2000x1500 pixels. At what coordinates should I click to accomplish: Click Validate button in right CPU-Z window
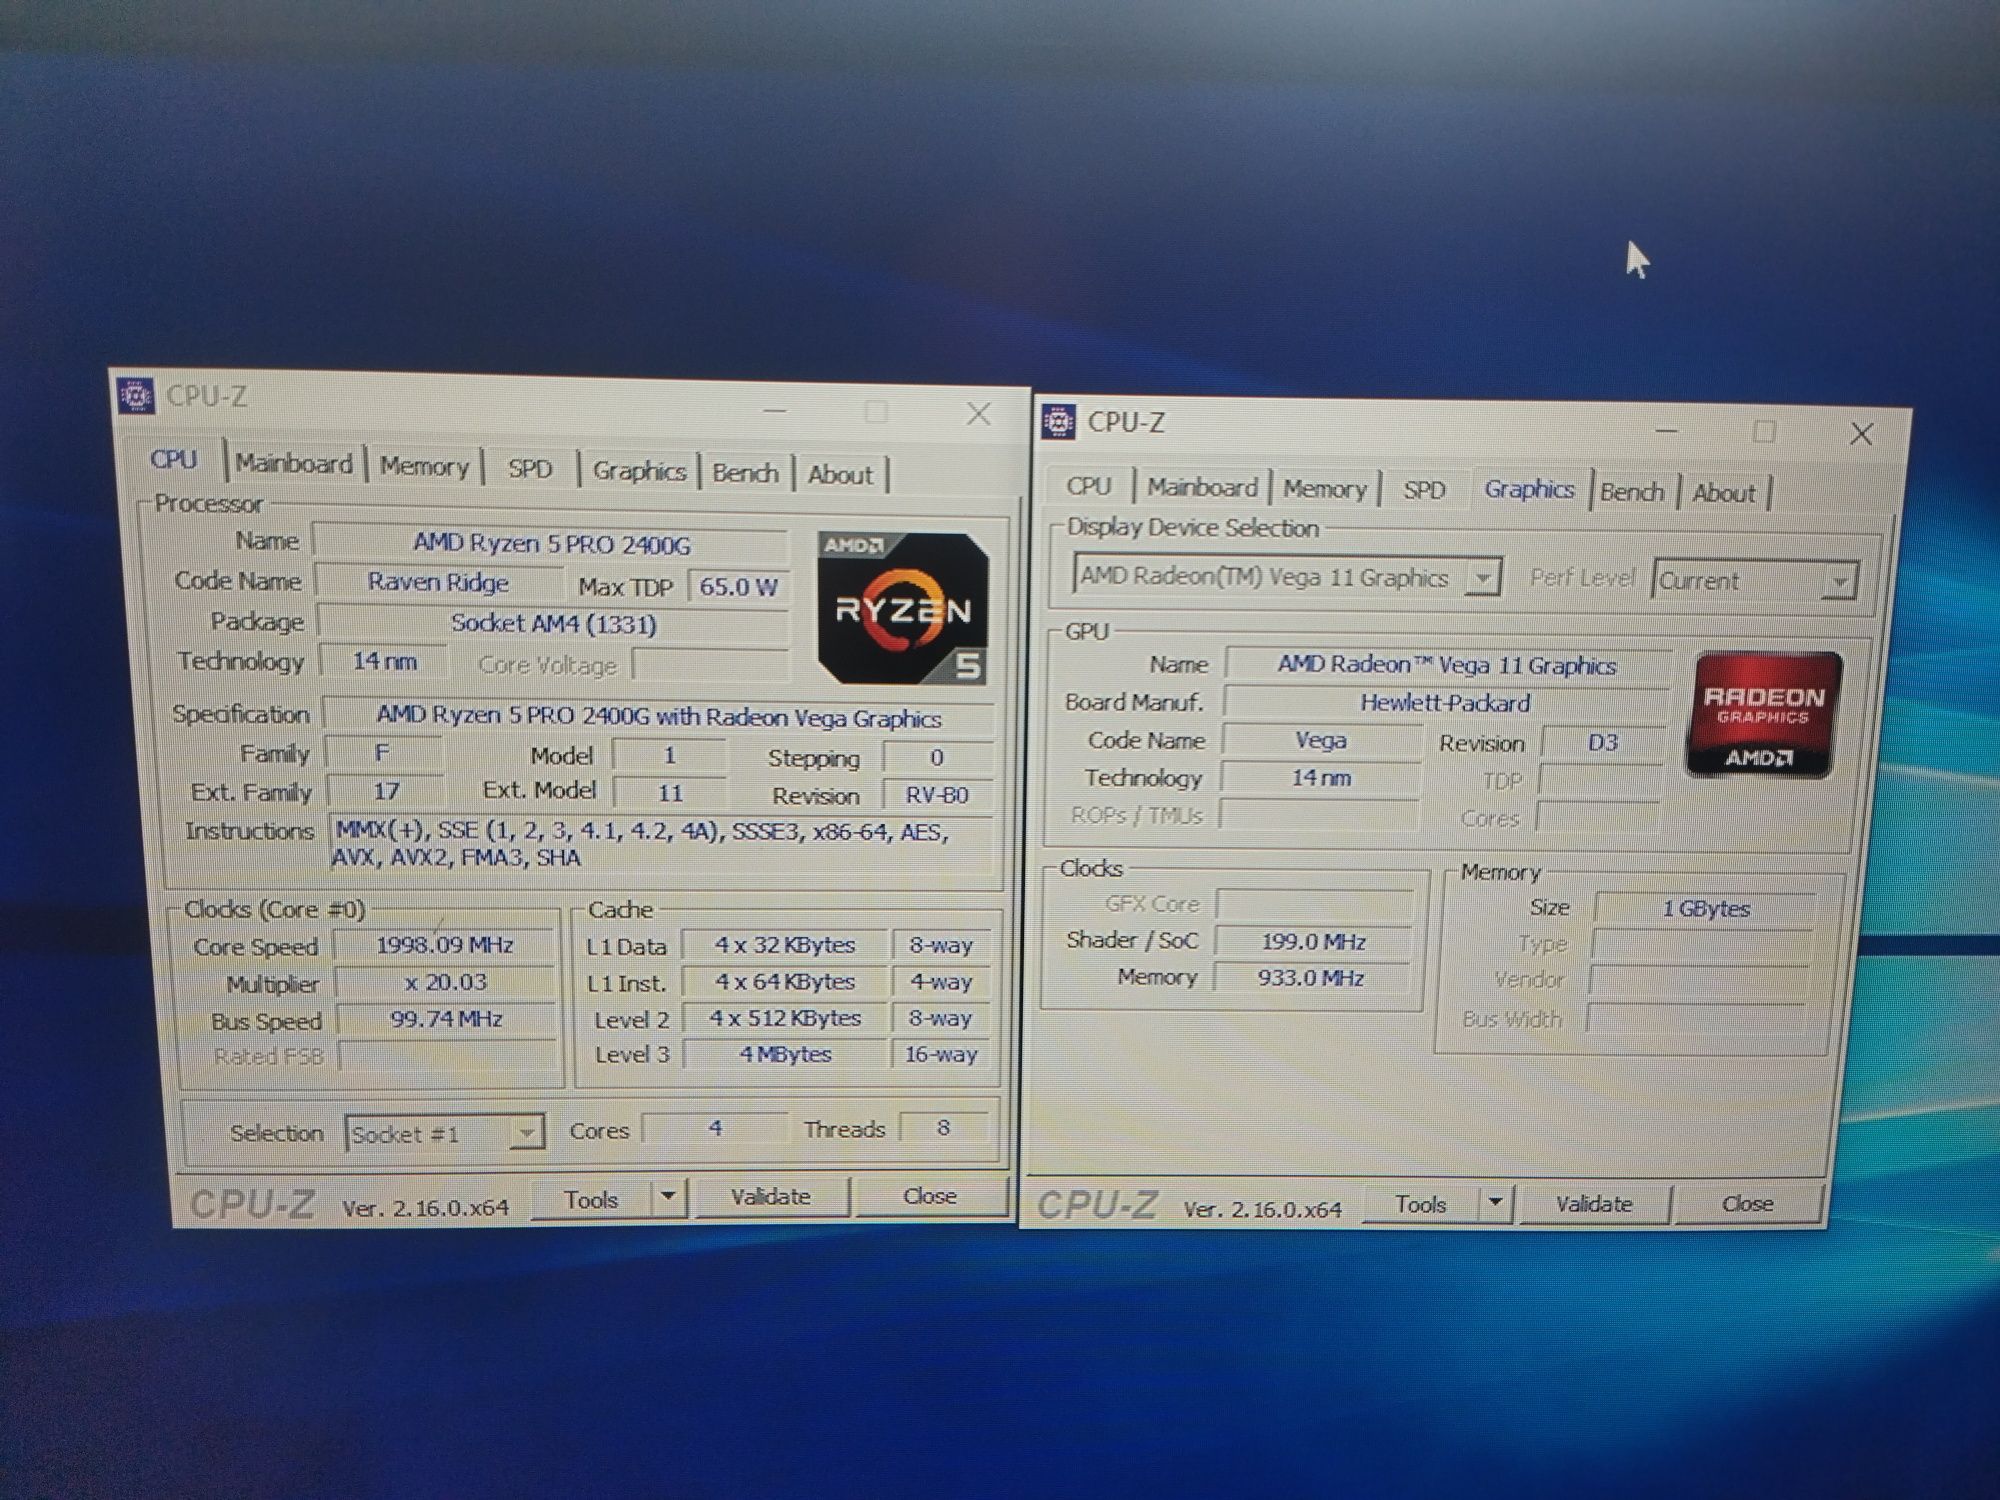1594,1204
